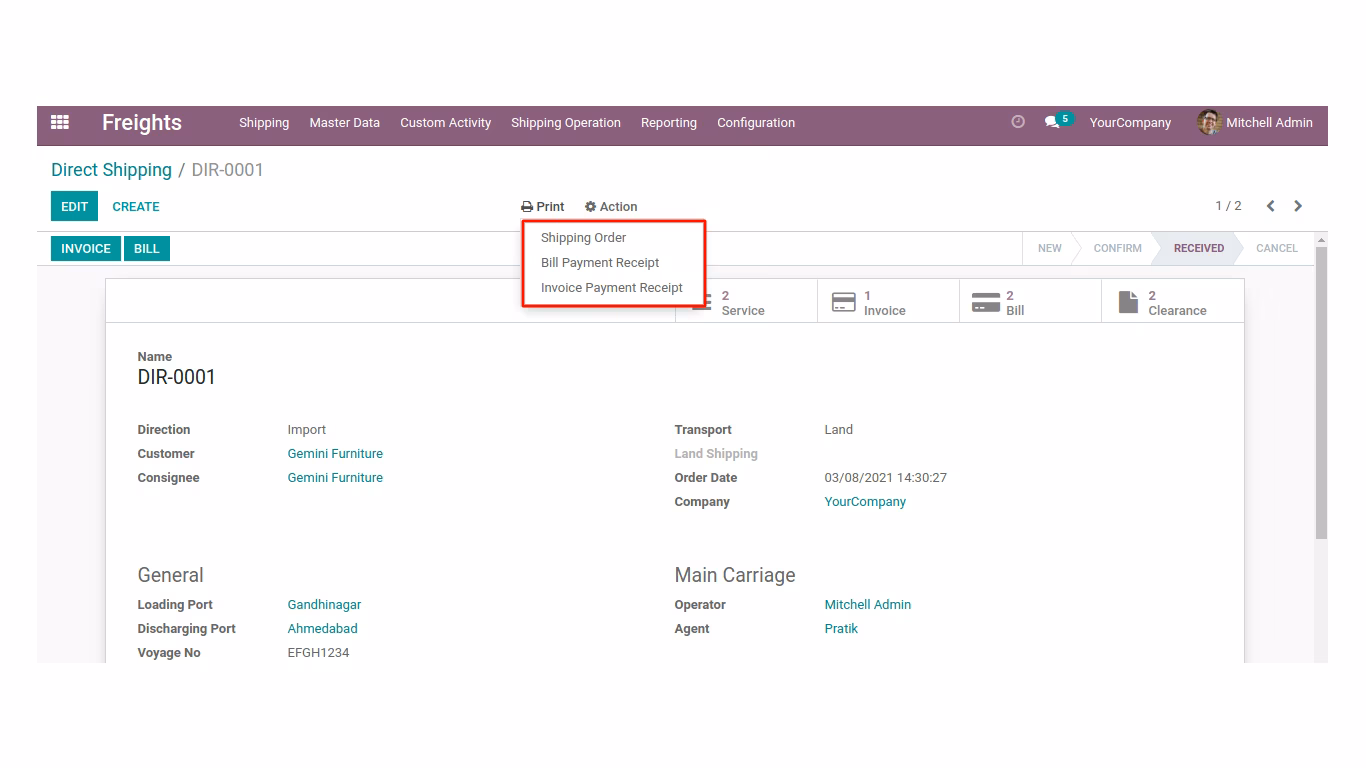The image size is (1366, 768).
Task: Open Consignee Gemini Furniture link
Action: click(335, 478)
